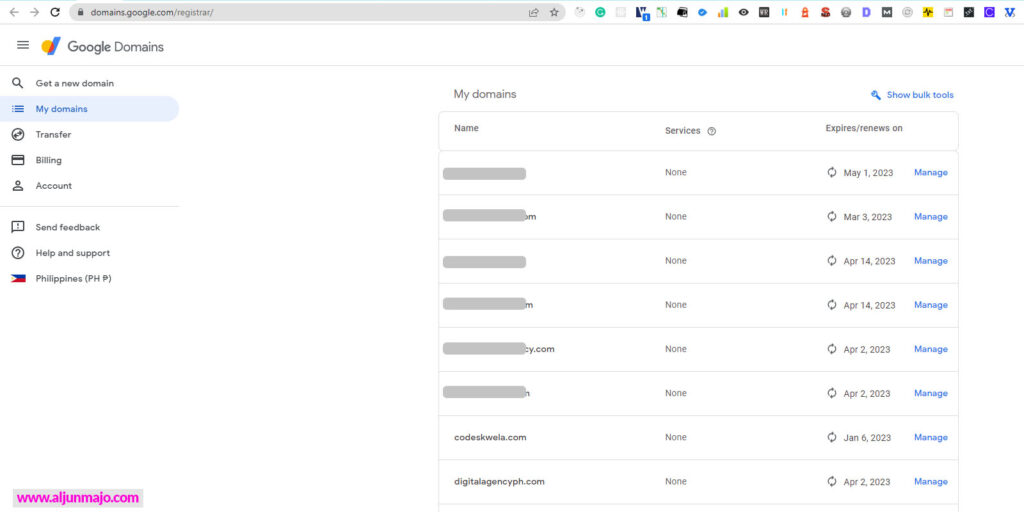This screenshot has width=1024, height=512.
Task: Click the Services column header label
Action: (x=682, y=131)
